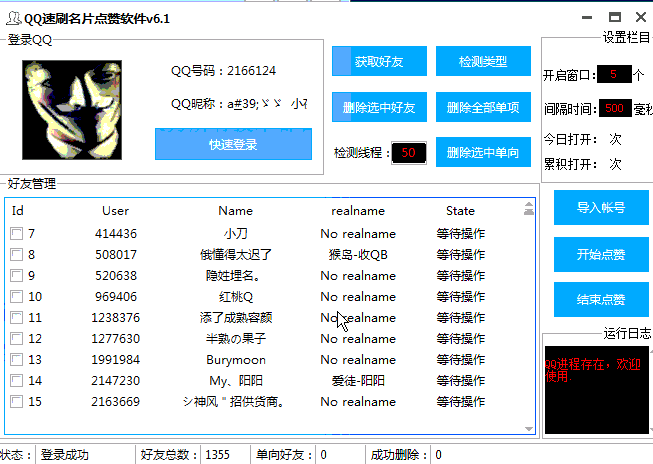Select user 414436 in the list

116,234
